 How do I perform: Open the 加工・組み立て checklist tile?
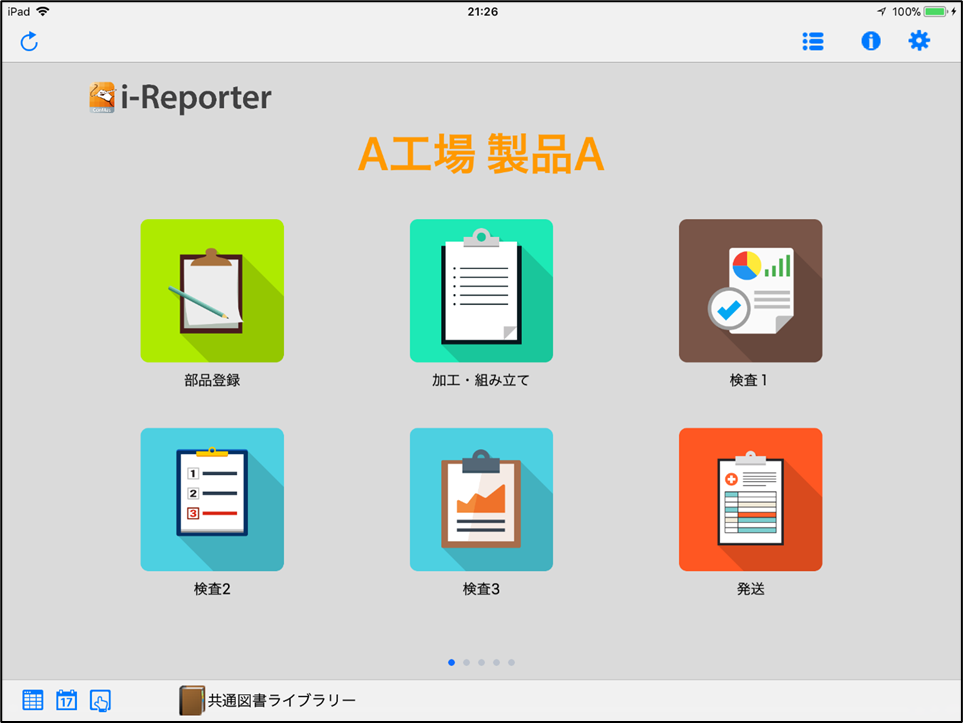pyautogui.click(x=481, y=291)
